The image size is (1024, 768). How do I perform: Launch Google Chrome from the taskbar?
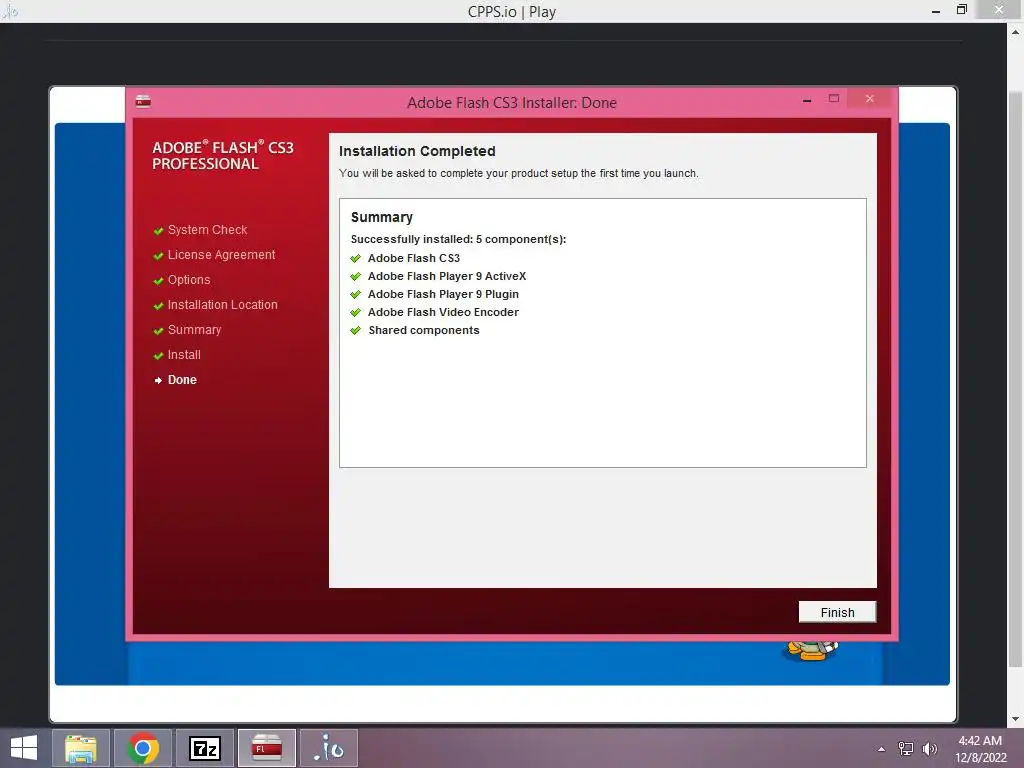tap(143, 748)
